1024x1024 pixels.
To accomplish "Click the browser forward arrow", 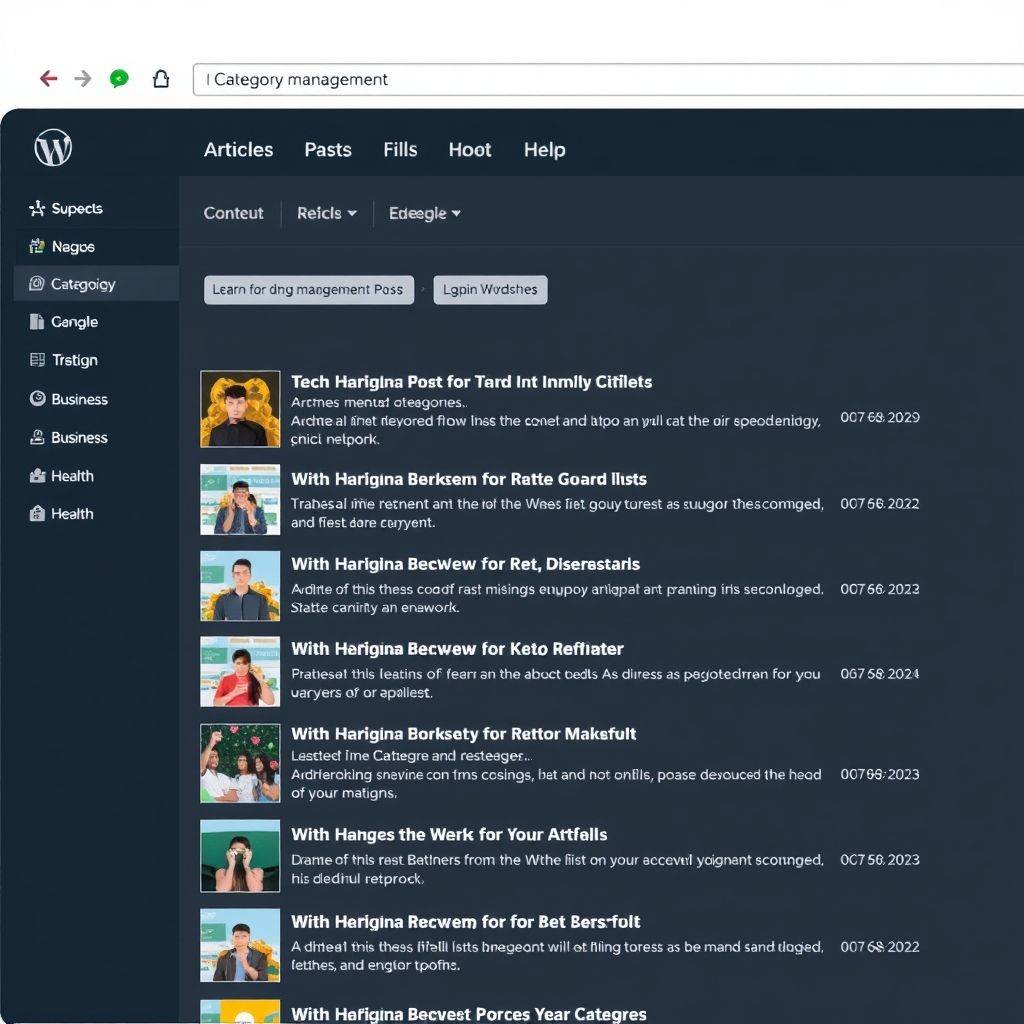I will click(83, 79).
